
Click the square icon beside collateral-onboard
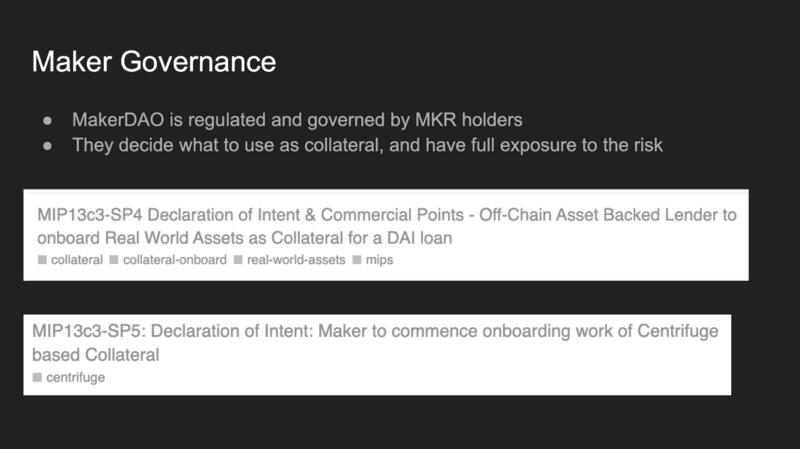pyautogui.click(x=114, y=260)
